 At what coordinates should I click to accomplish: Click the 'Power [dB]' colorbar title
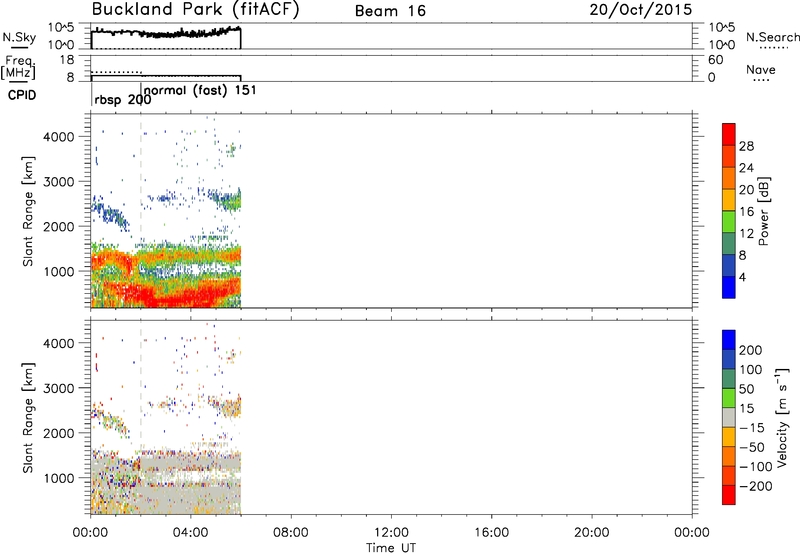tap(763, 211)
